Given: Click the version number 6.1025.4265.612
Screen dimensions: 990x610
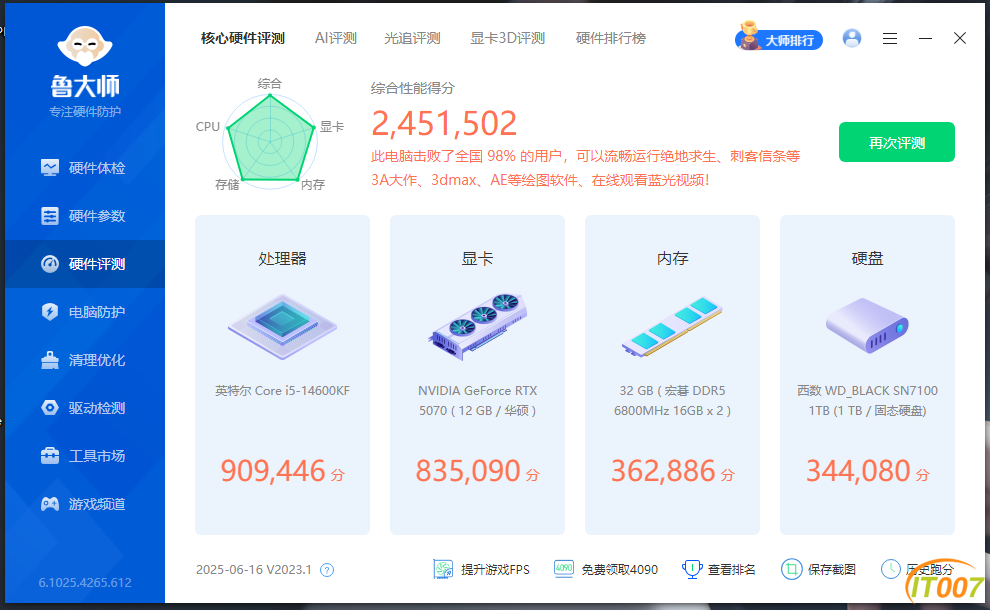Looking at the screenshot, I should 85,583.
